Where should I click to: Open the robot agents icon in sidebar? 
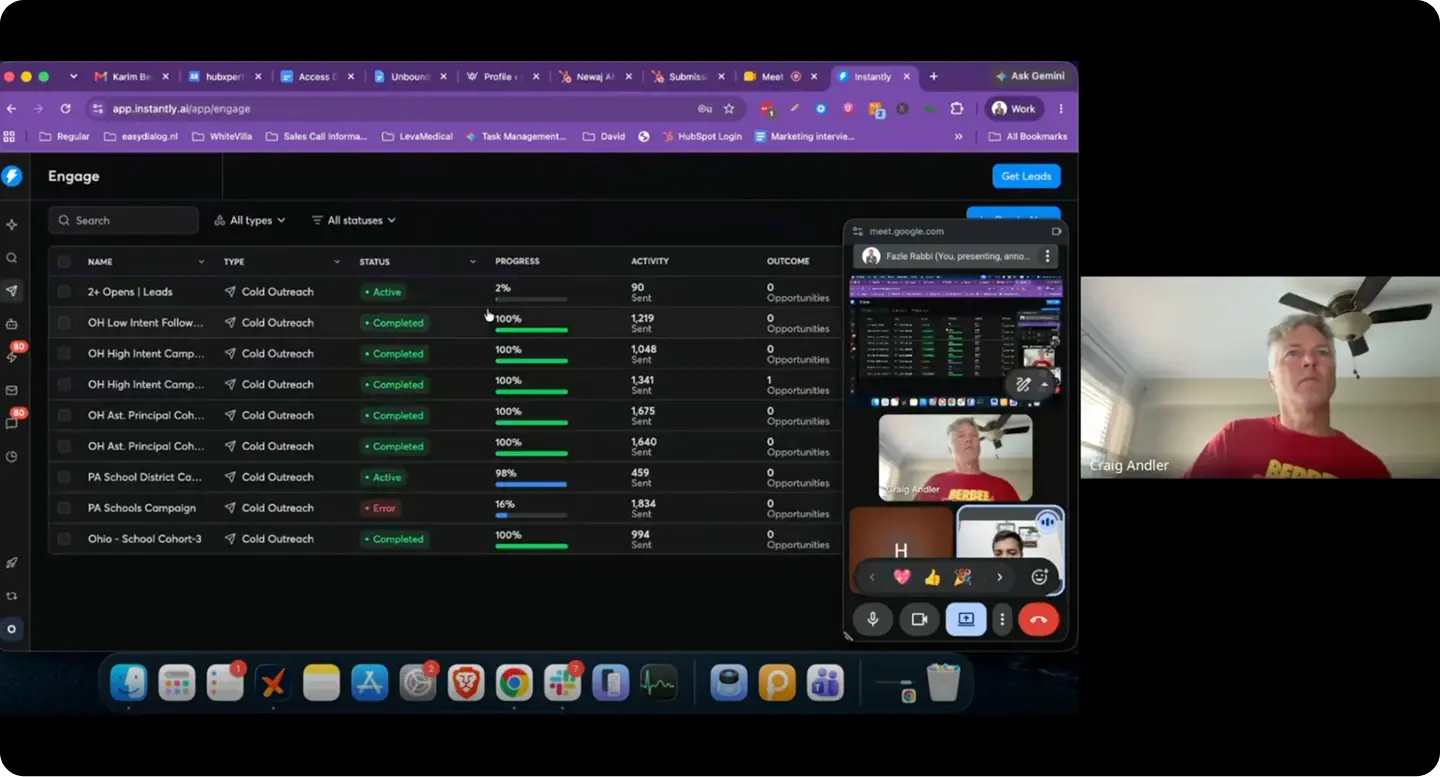click(12, 324)
